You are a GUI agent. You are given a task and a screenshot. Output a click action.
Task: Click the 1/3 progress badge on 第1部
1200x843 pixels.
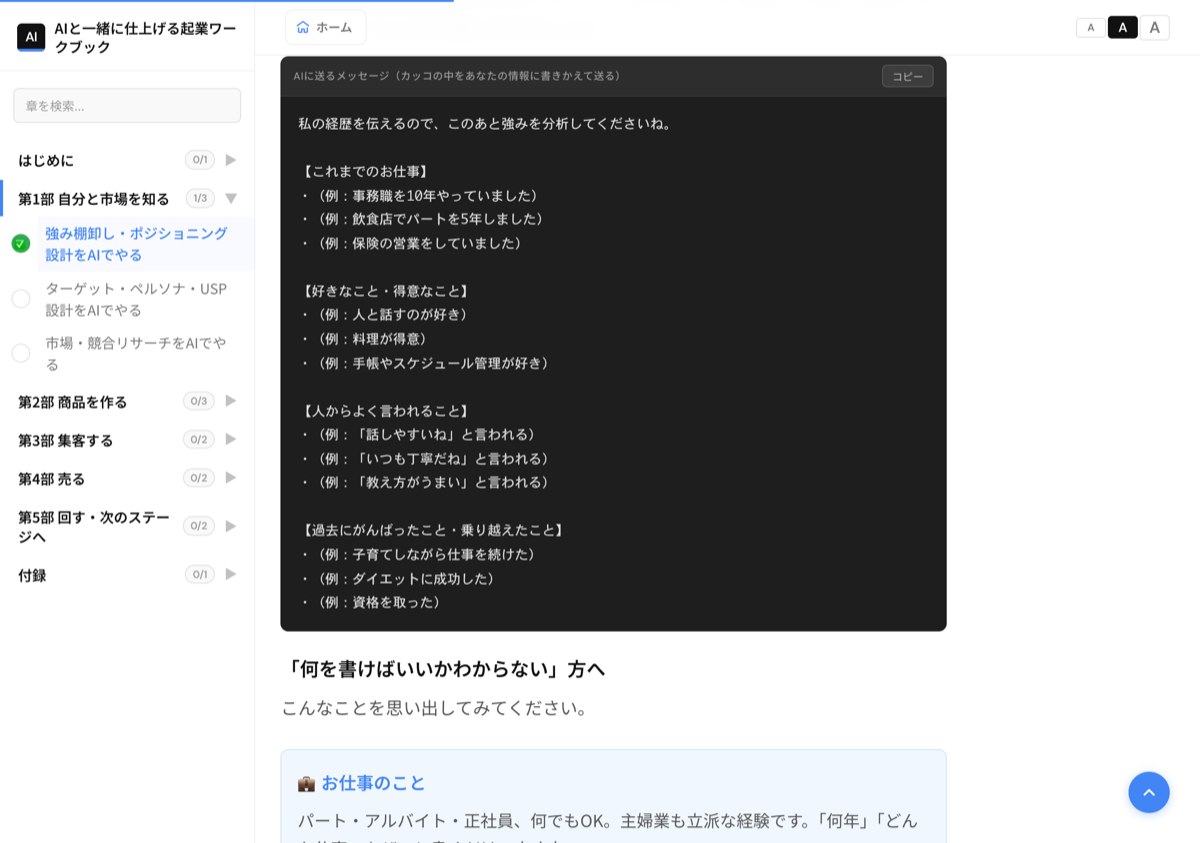coord(199,198)
